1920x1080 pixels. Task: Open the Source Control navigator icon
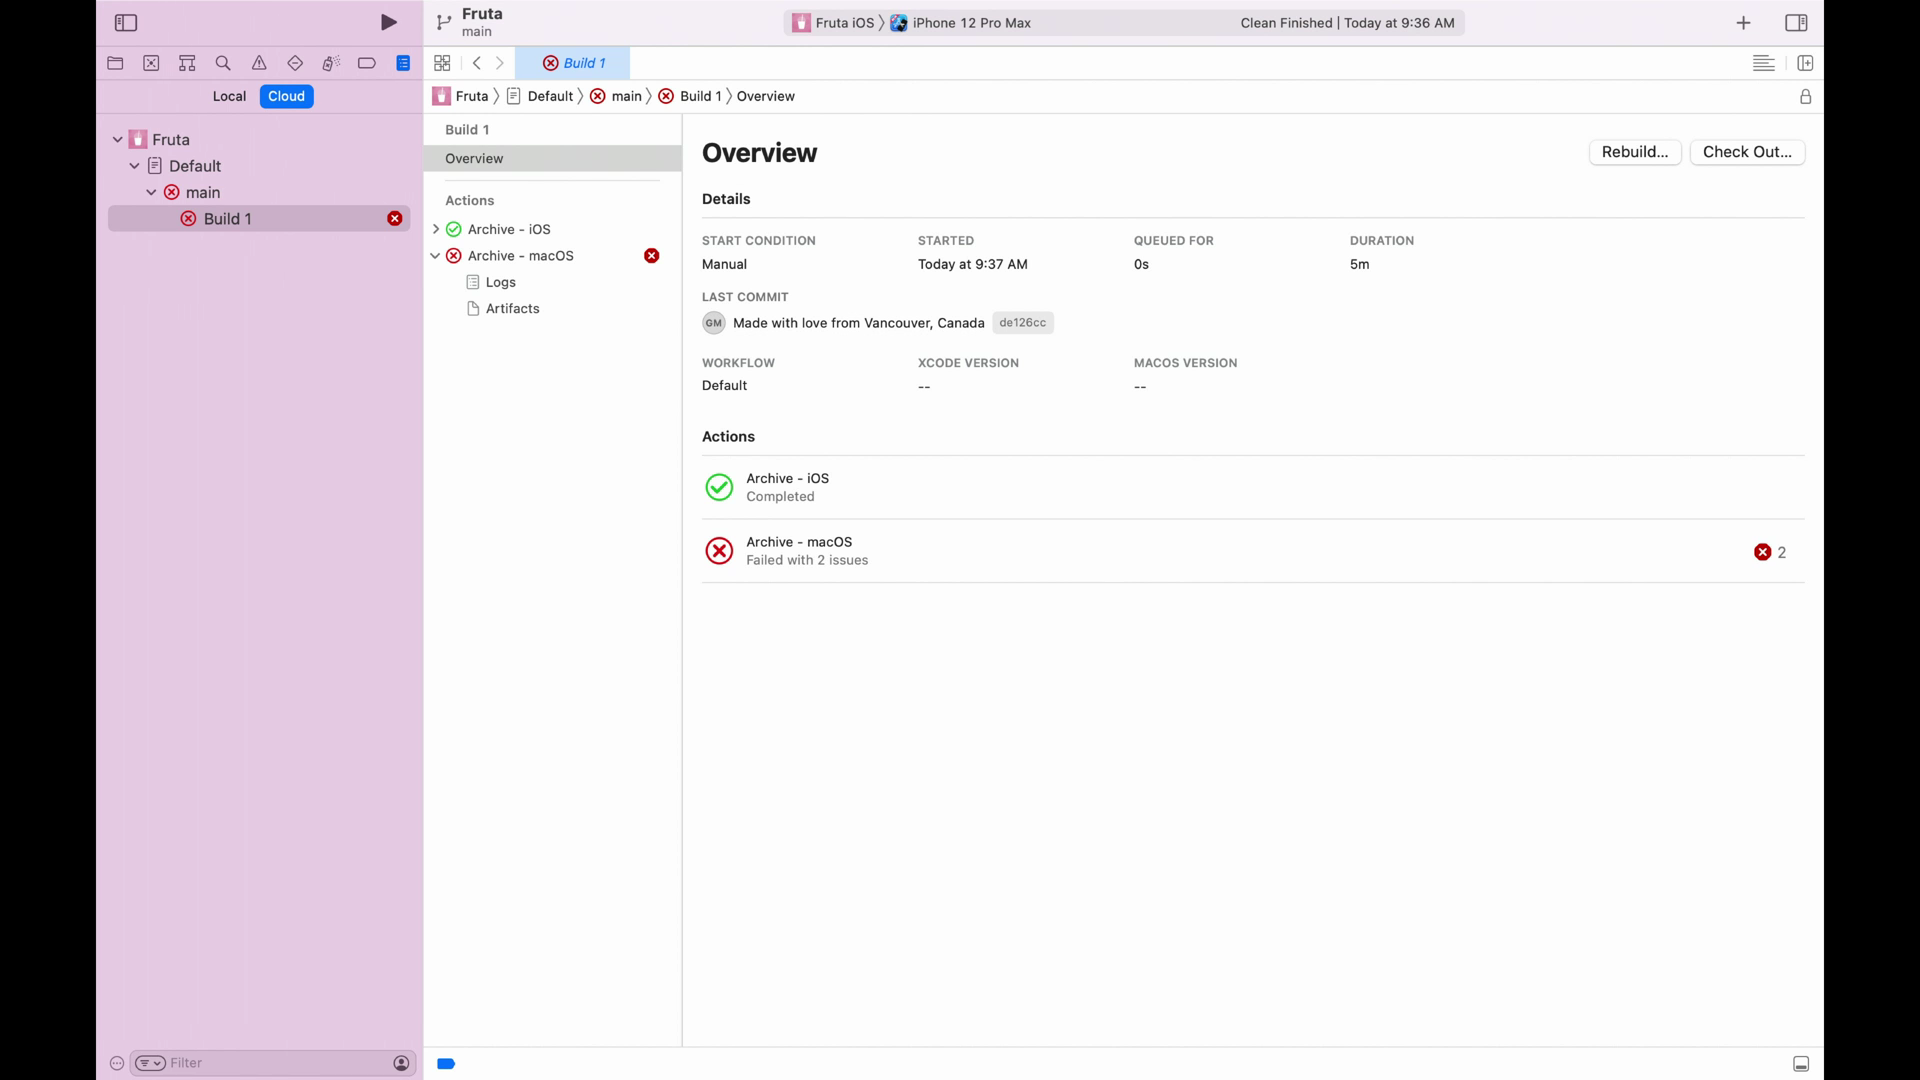coord(151,63)
